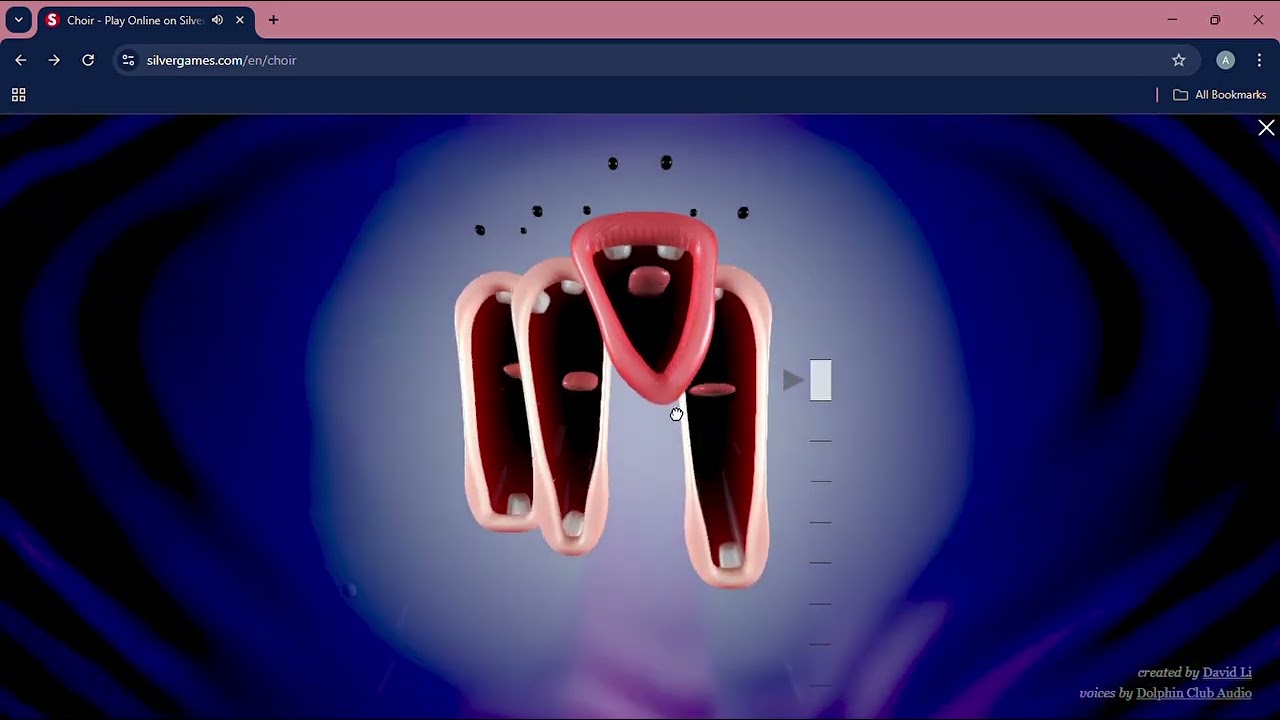Open the apps grid shortcut

[18, 95]
